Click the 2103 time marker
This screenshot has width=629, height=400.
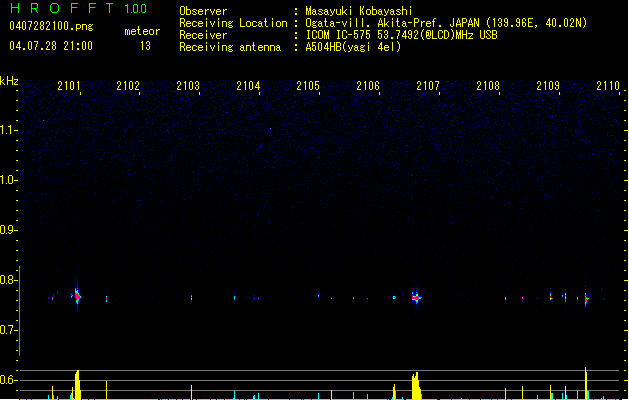[x=188, y=86]
